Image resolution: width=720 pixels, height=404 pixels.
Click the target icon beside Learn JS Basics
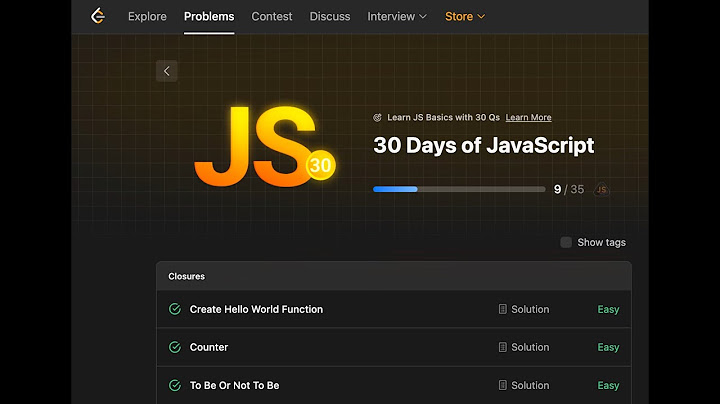point(377,118)
